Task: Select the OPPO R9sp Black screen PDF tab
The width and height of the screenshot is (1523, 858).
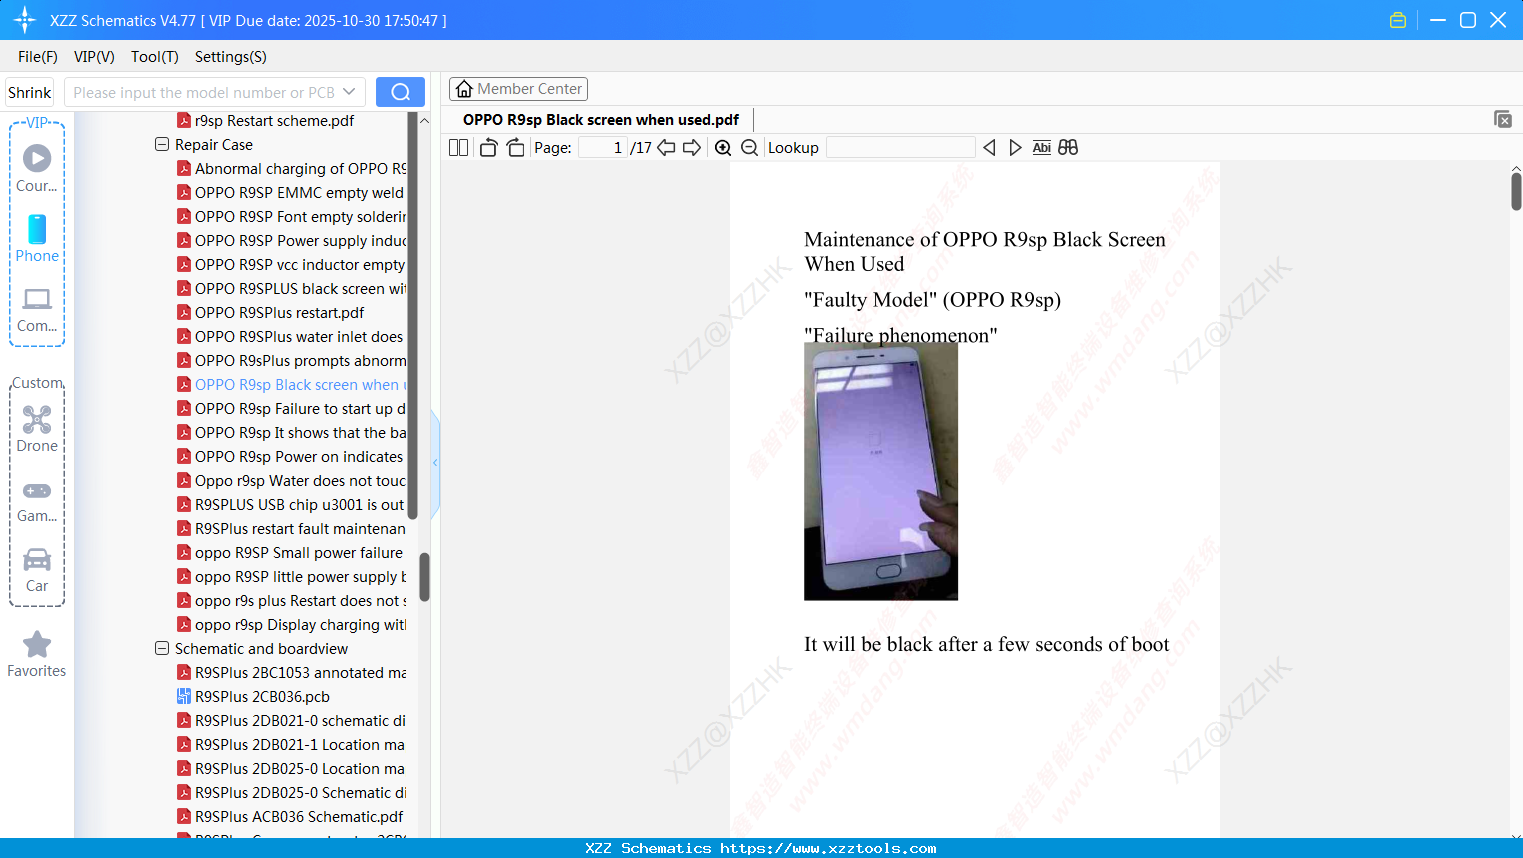Action: click(600, 119)
